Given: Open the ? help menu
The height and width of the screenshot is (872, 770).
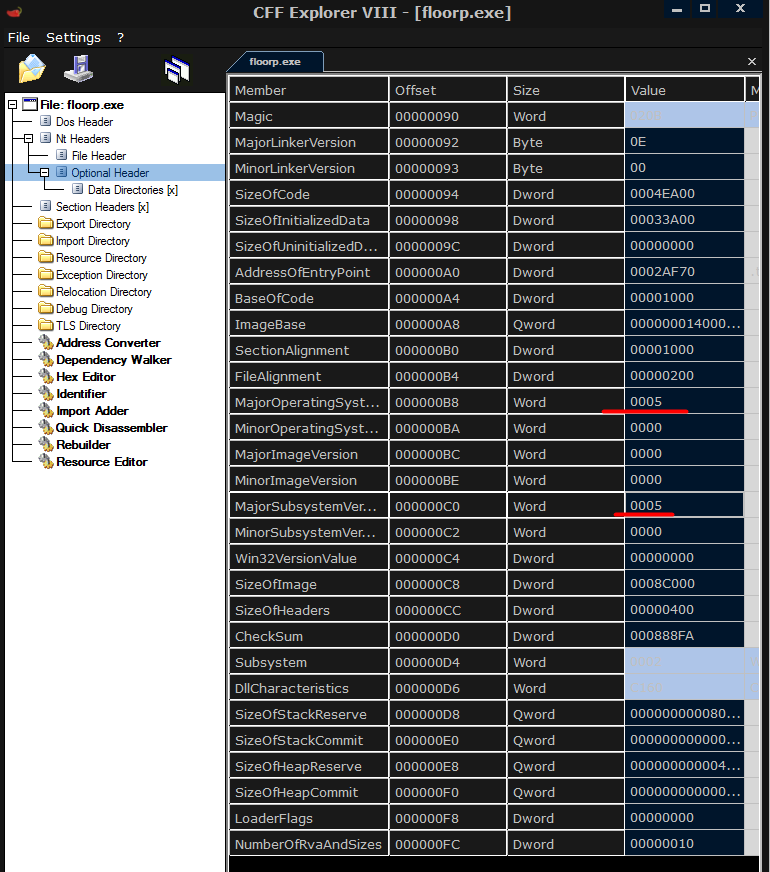Looking at the screenshot, I should pos(121,37).
